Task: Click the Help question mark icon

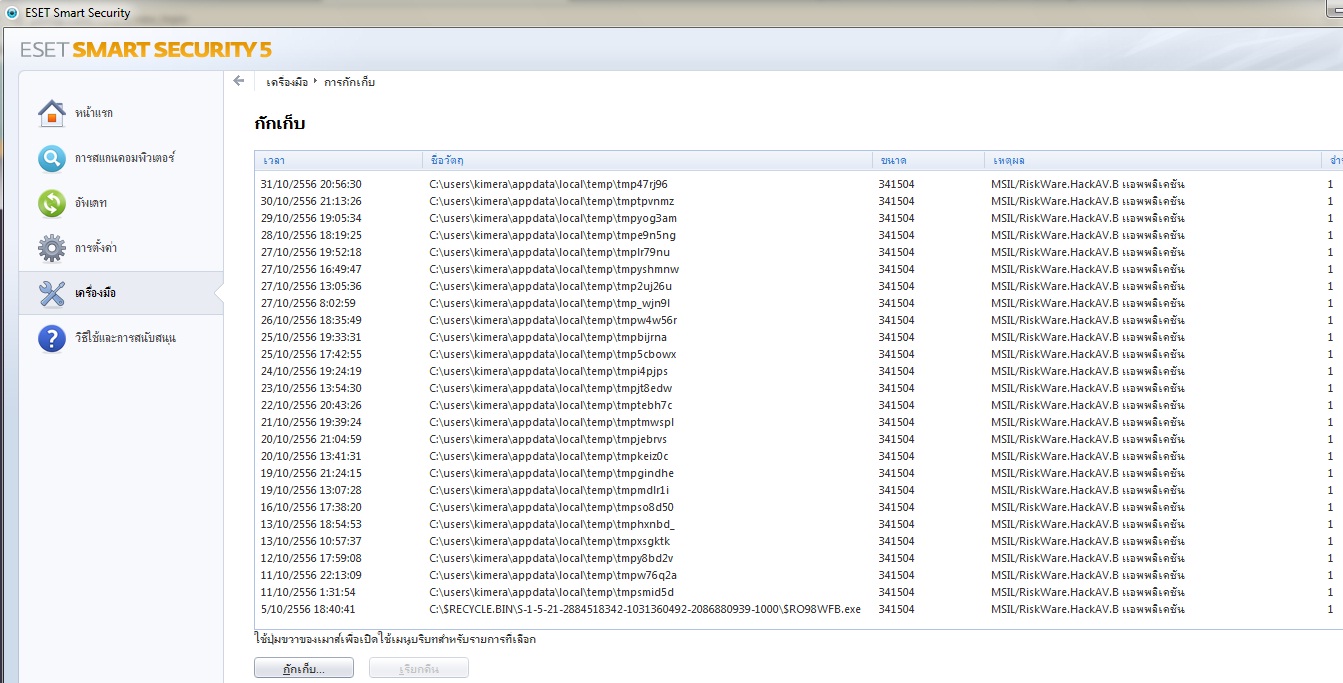Action: tap(52, 338)
